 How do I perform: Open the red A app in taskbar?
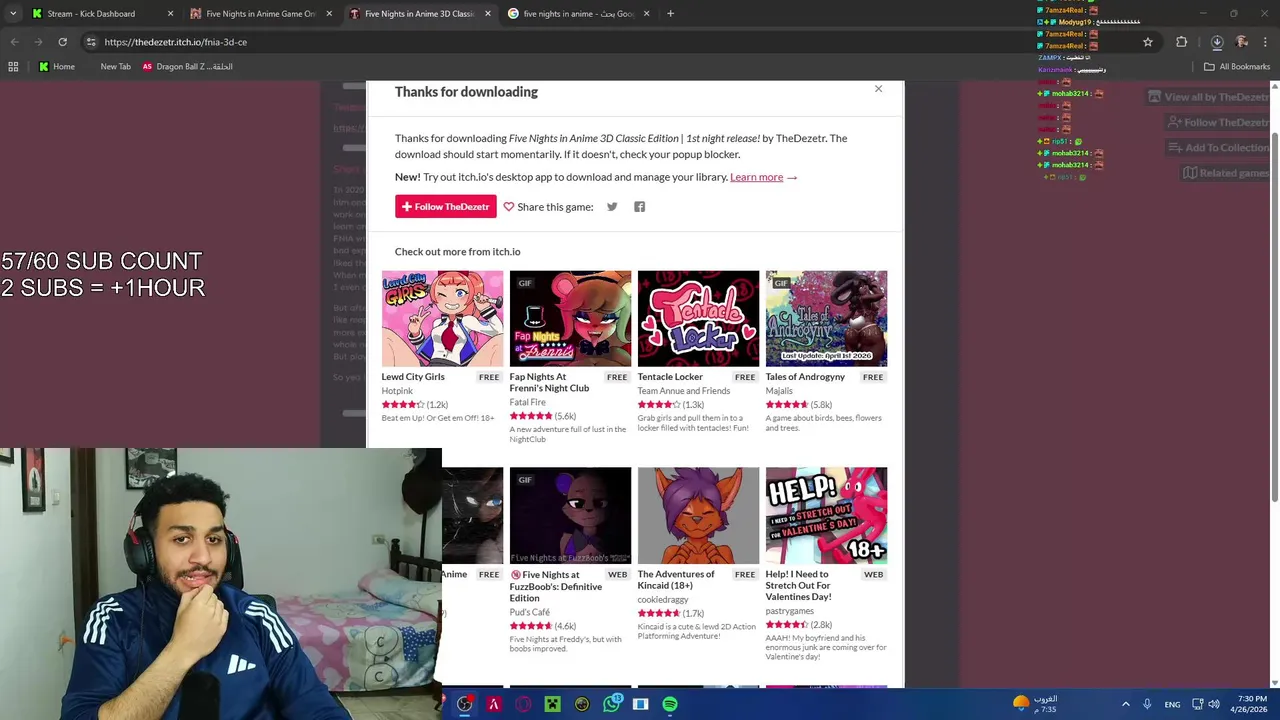point(494,704)
